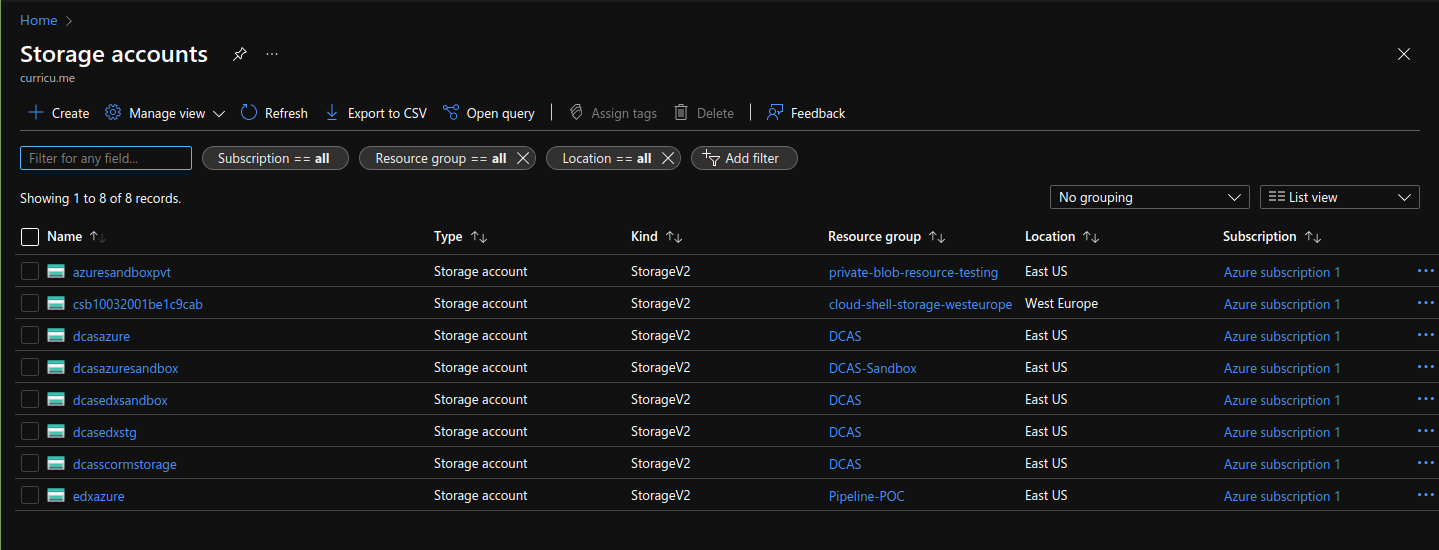Sort by the Resource group column
Viewport: 1439px width, 550px height.
click(x=886, y=237)
